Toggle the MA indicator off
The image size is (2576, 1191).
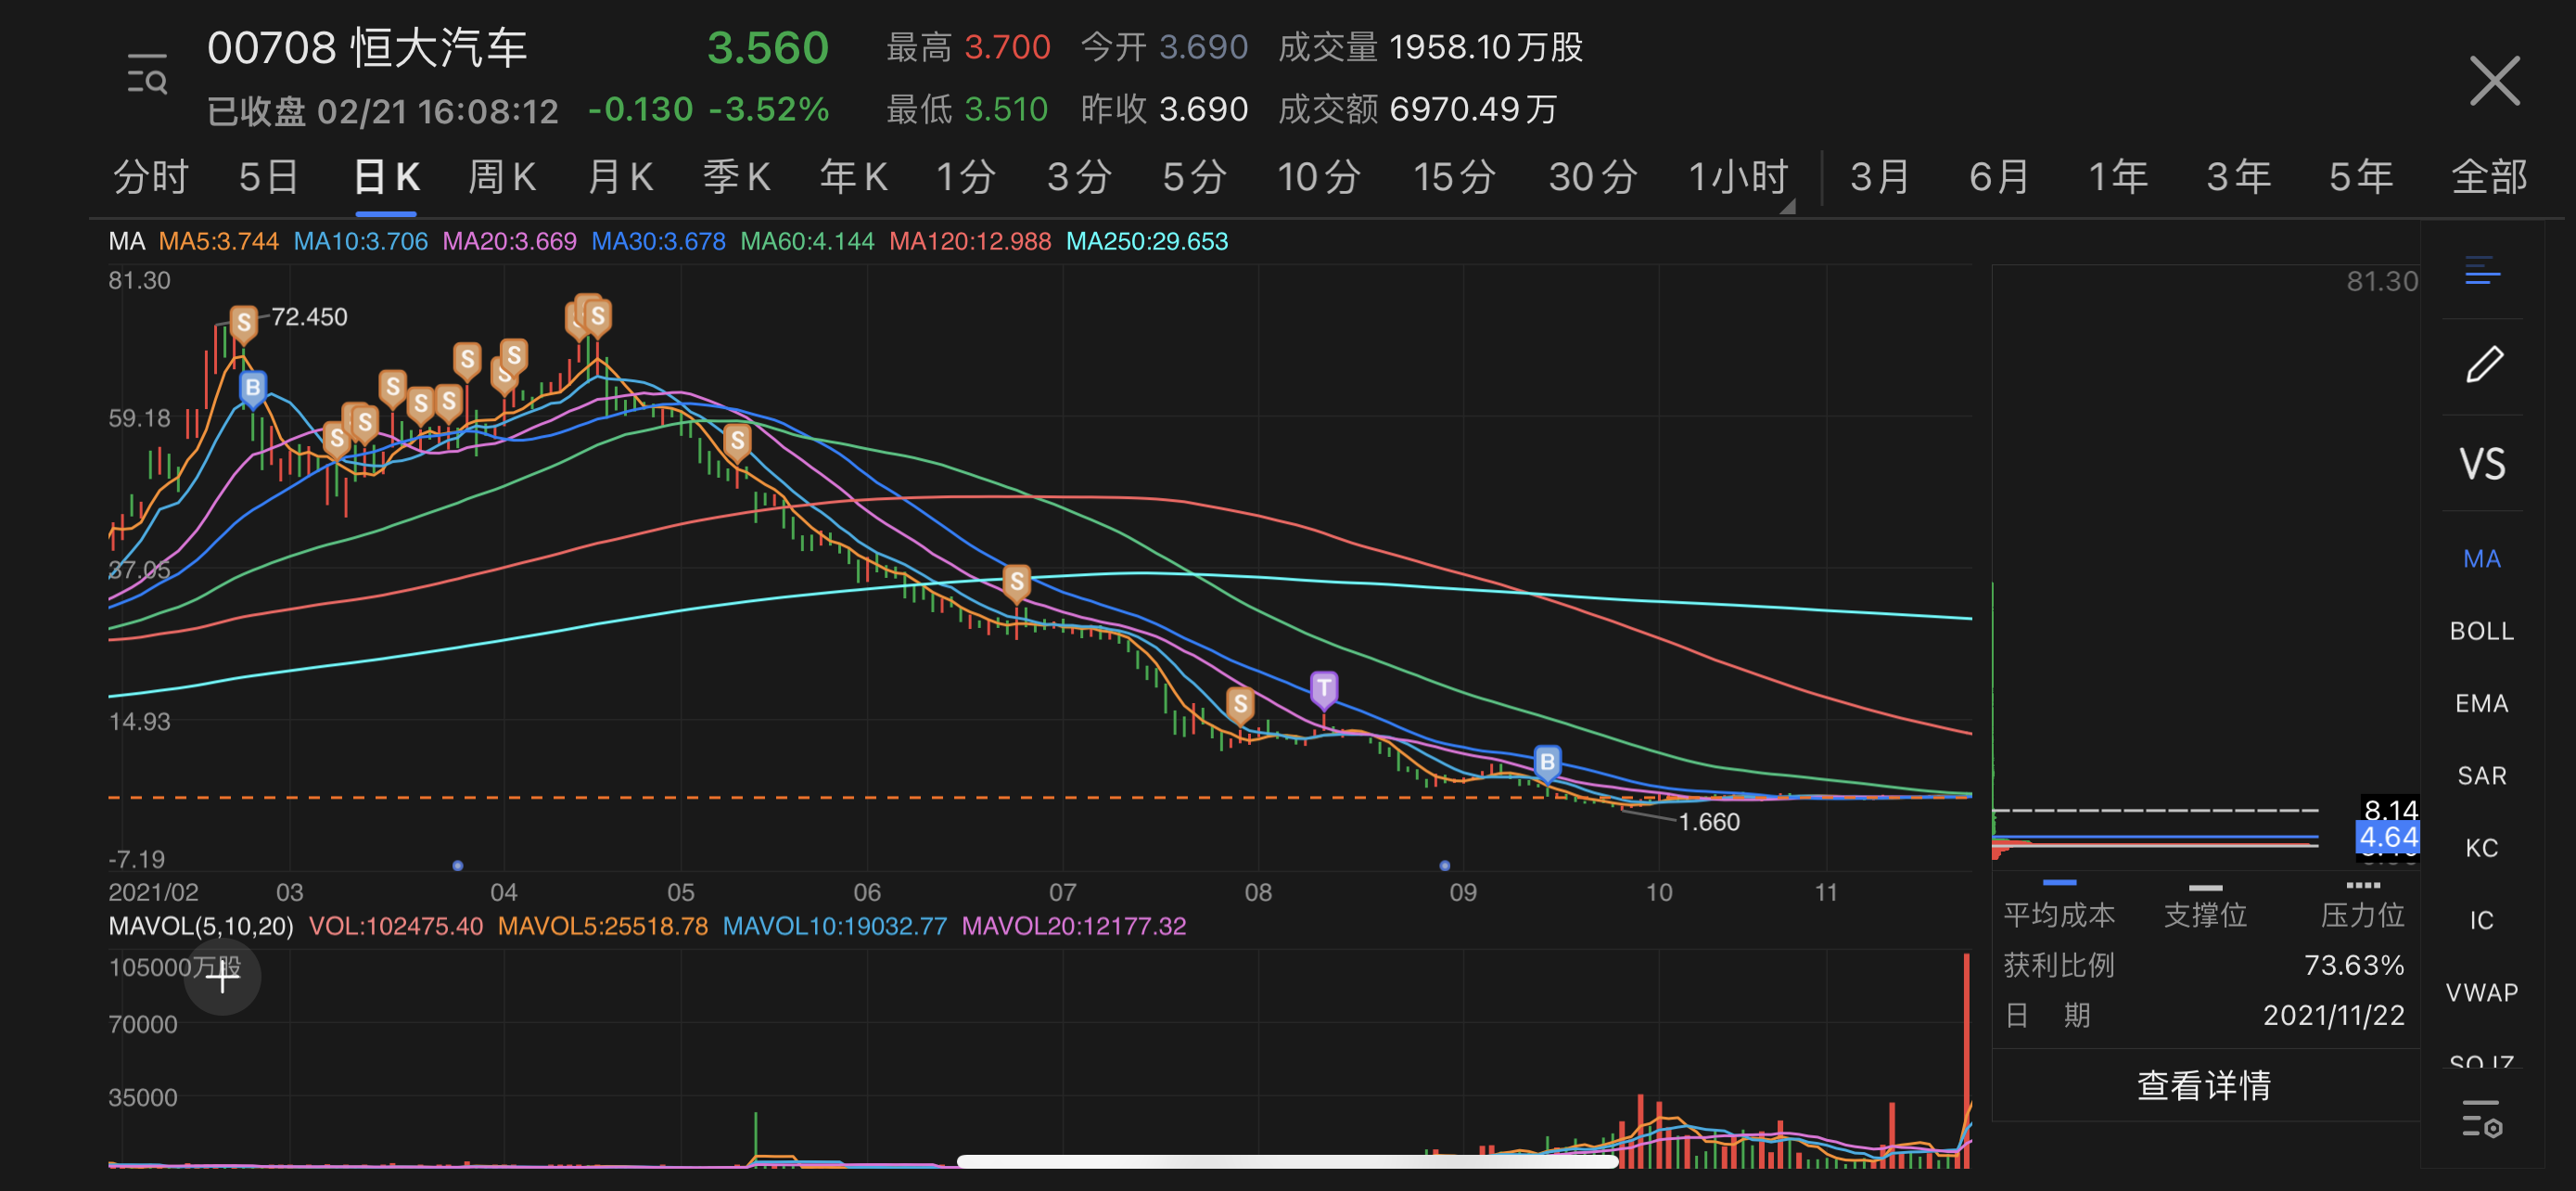2481,559
